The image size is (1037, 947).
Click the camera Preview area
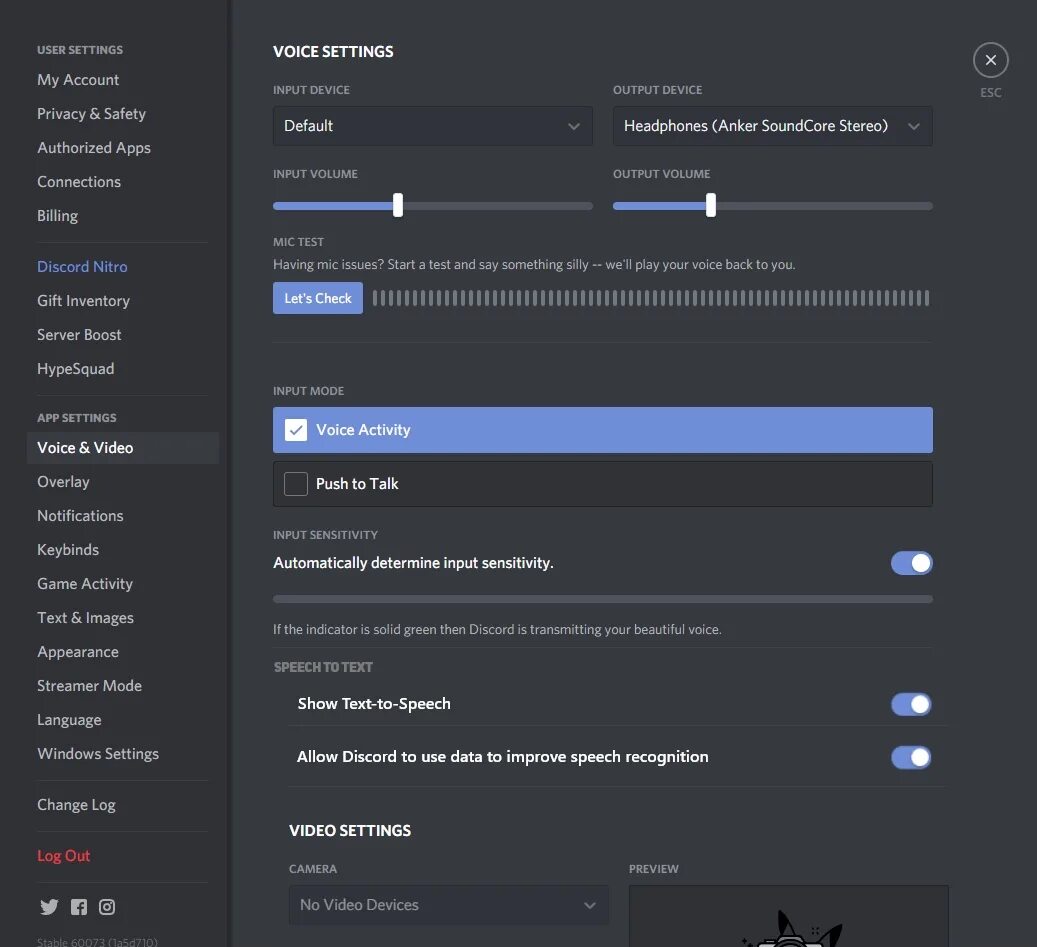click(788, 916)
